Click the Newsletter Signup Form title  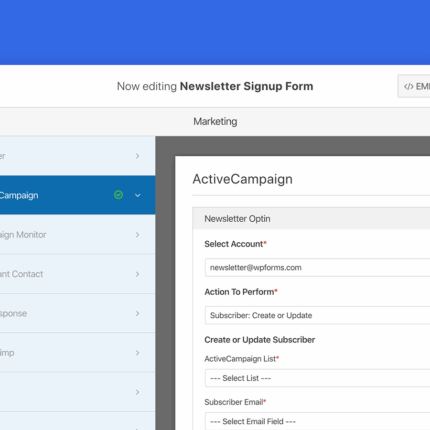[x=246, y=86]
